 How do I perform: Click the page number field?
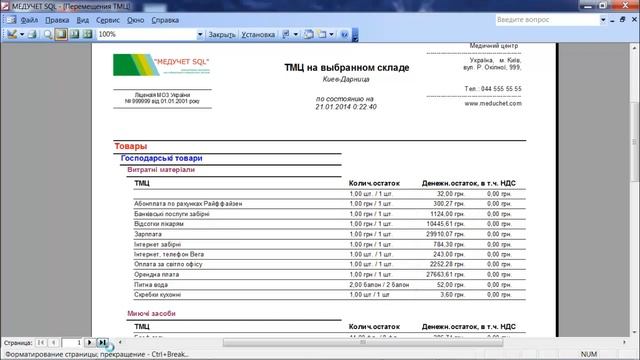pos(72,343)
